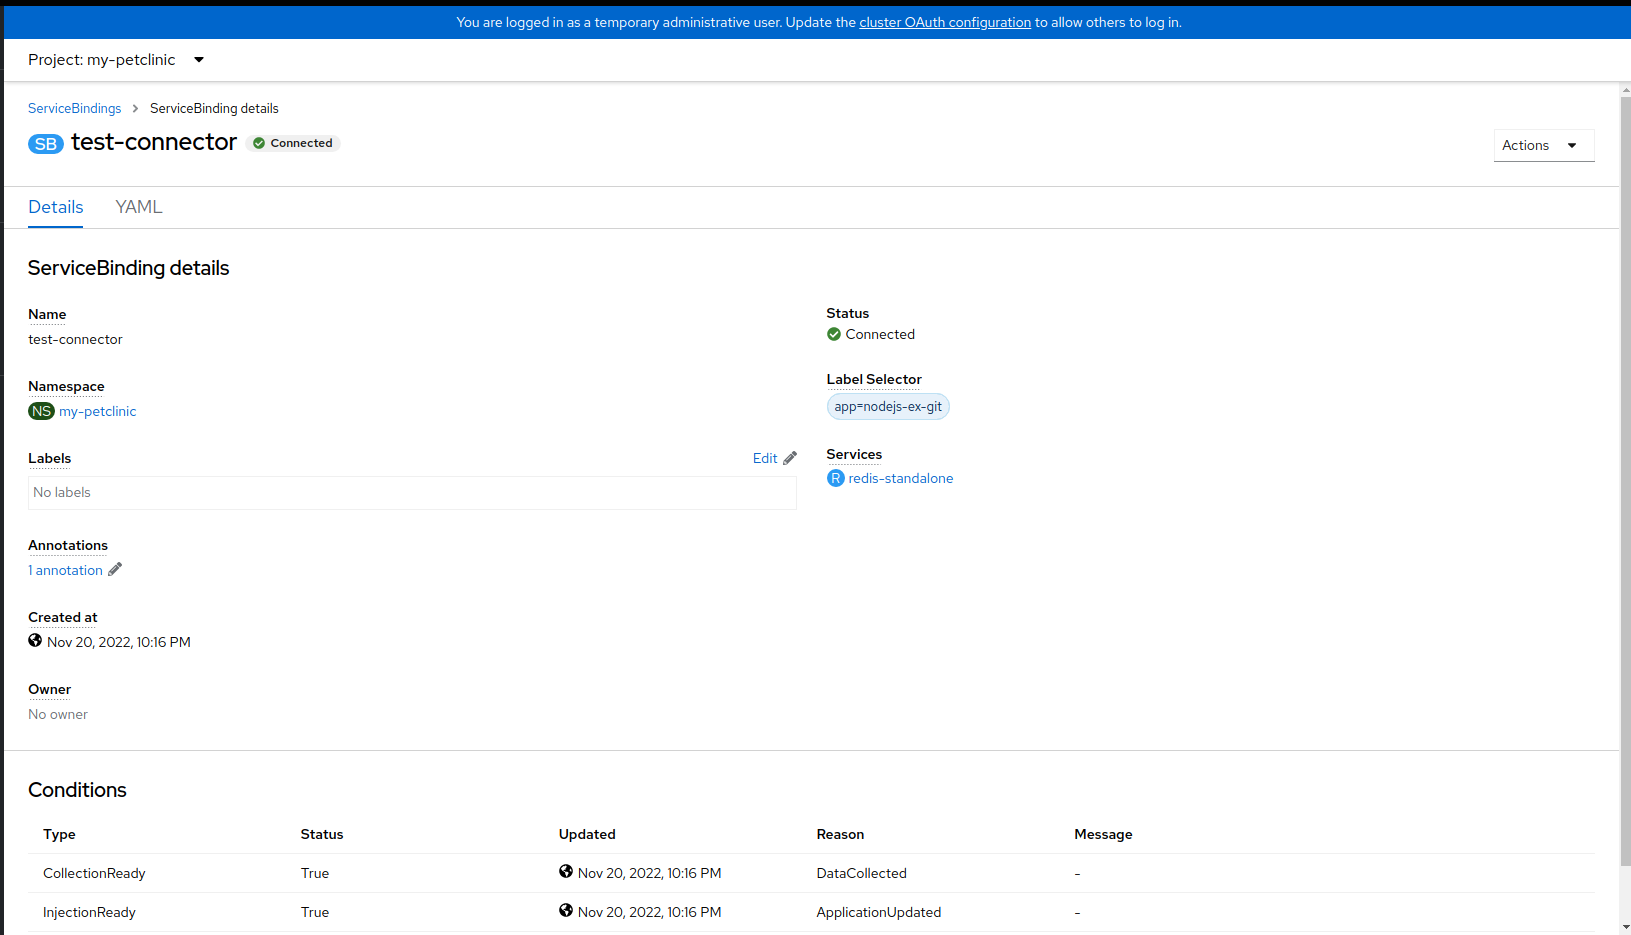This screenshot has width=1631, height=935.
Task: Click the app=nodejs-ex-git label selector chip
Action: pos(888,407)
